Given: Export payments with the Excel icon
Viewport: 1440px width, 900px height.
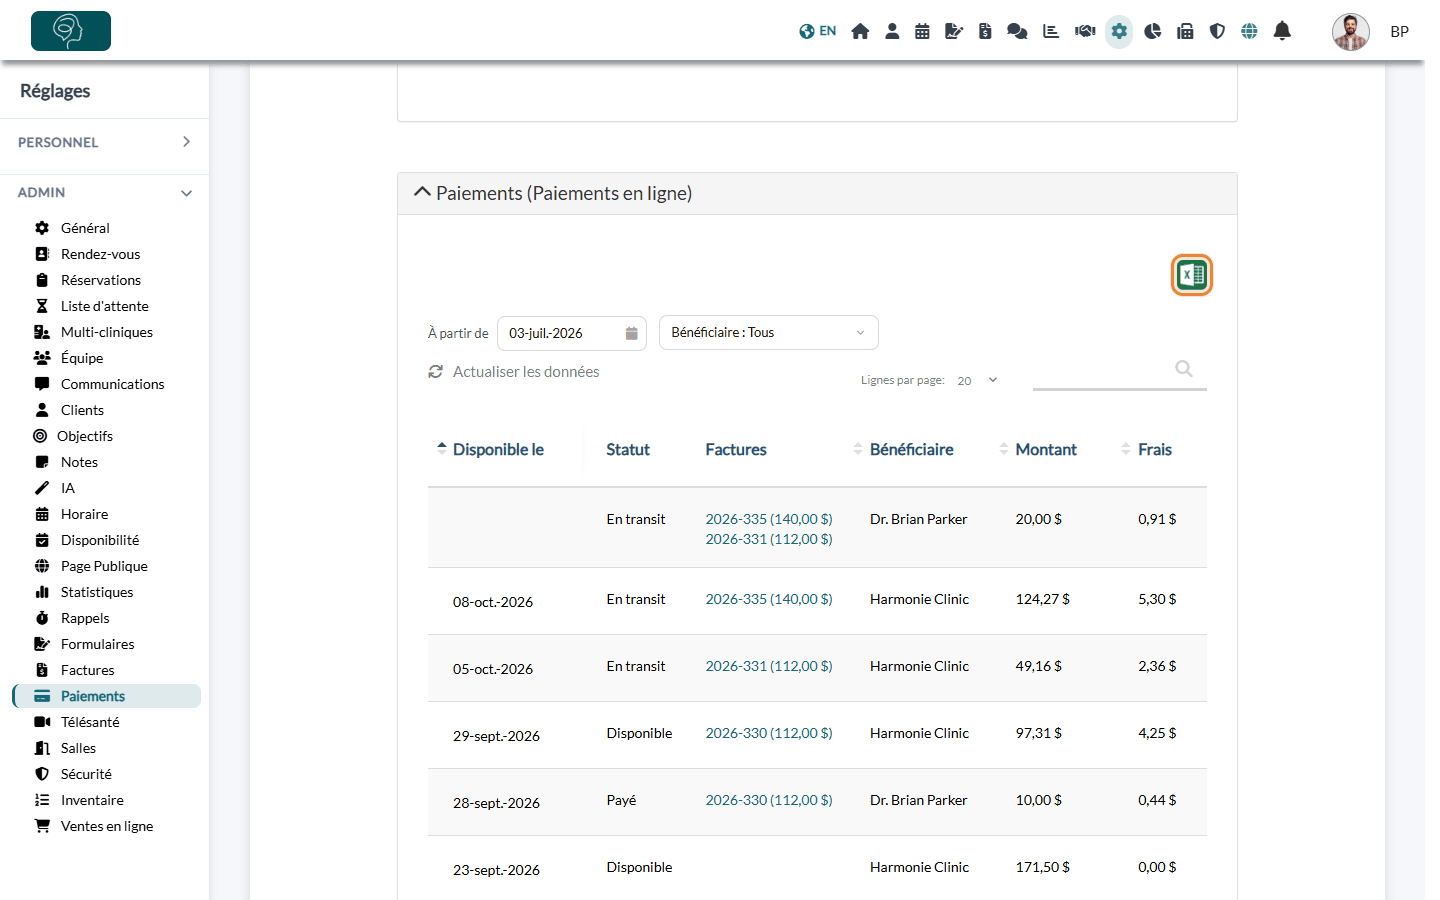Looking at the screenshot, I should 1191,275.
